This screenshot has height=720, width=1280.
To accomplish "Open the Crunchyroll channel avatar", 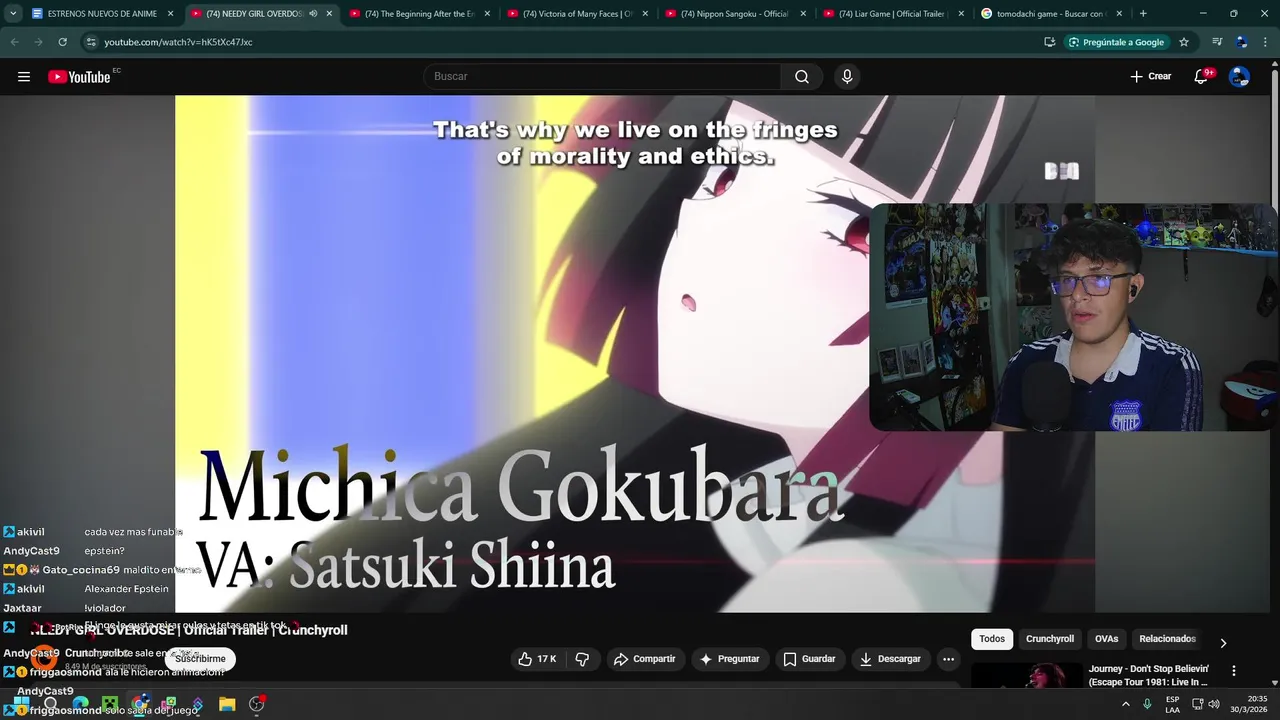I will point(42,658).
